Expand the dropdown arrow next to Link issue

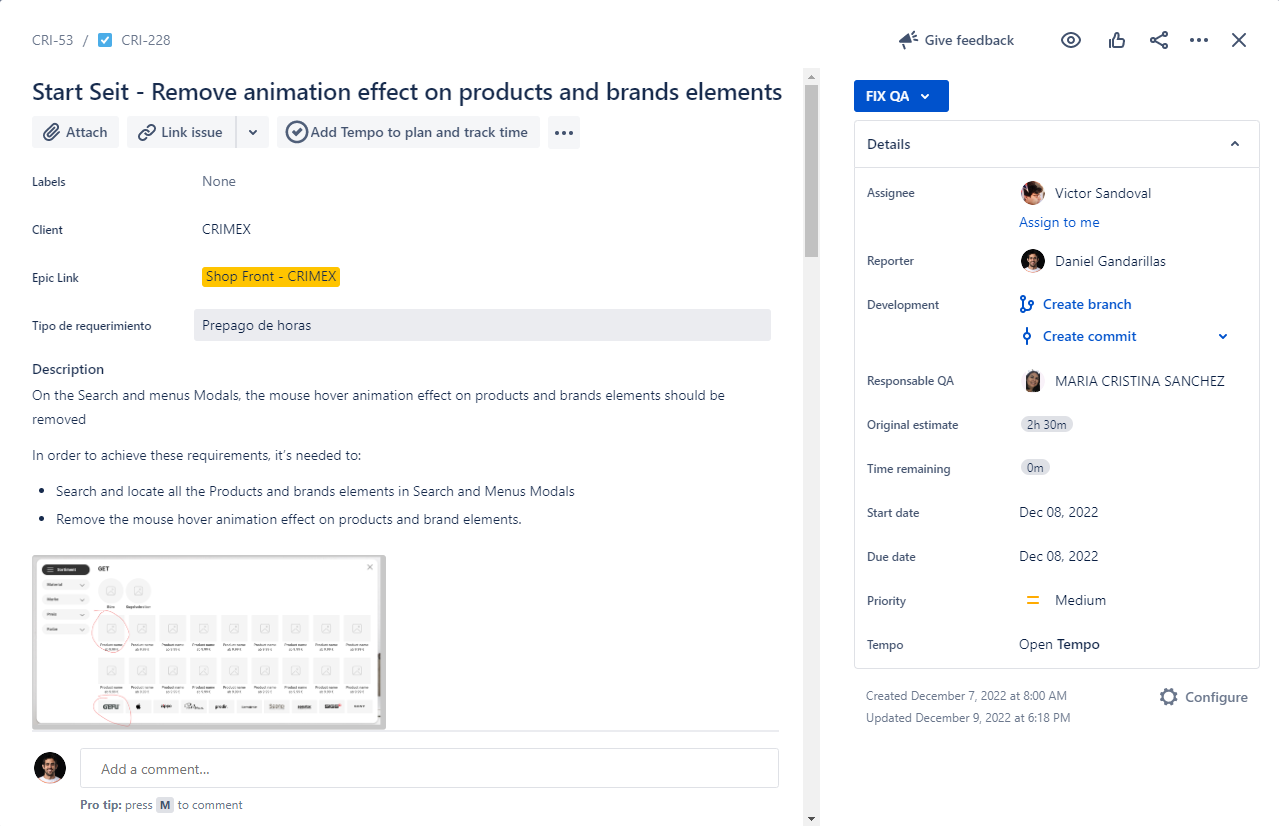point(253,132)
